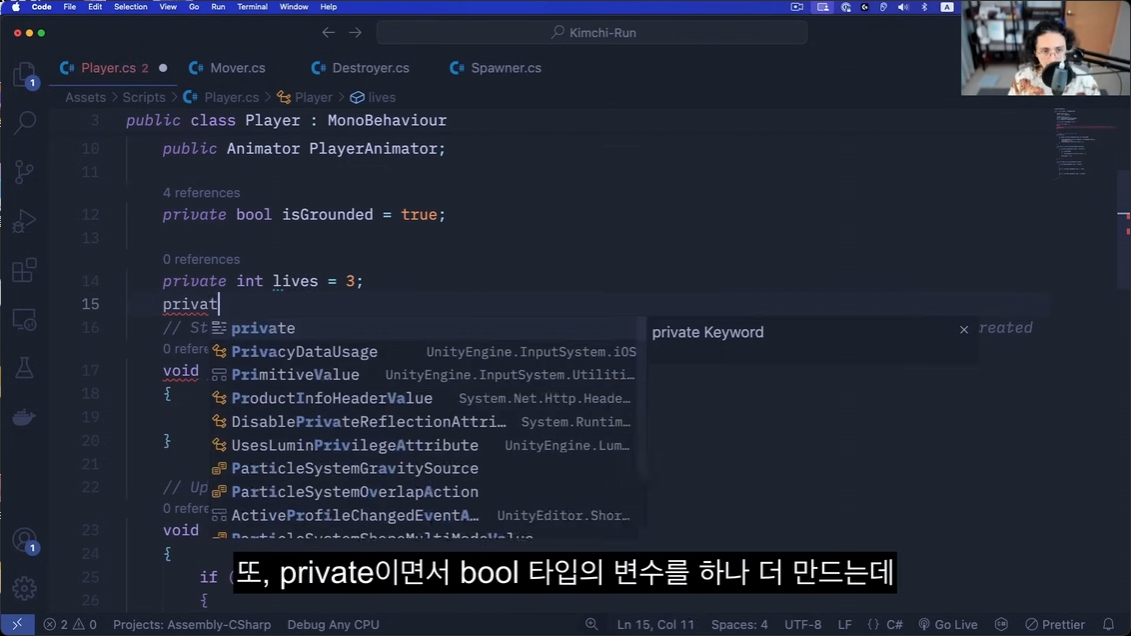Click the Prettier status item

click(x=1055, y=624)
